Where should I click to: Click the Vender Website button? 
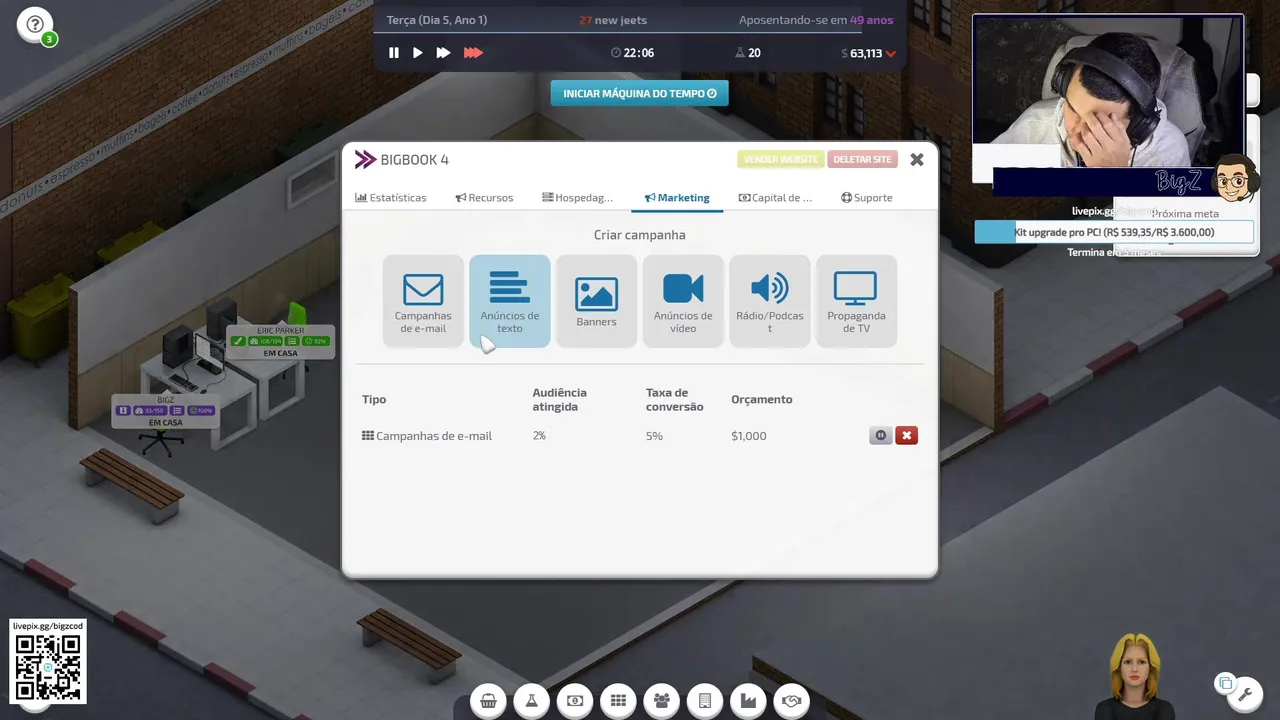coord(781,159)
